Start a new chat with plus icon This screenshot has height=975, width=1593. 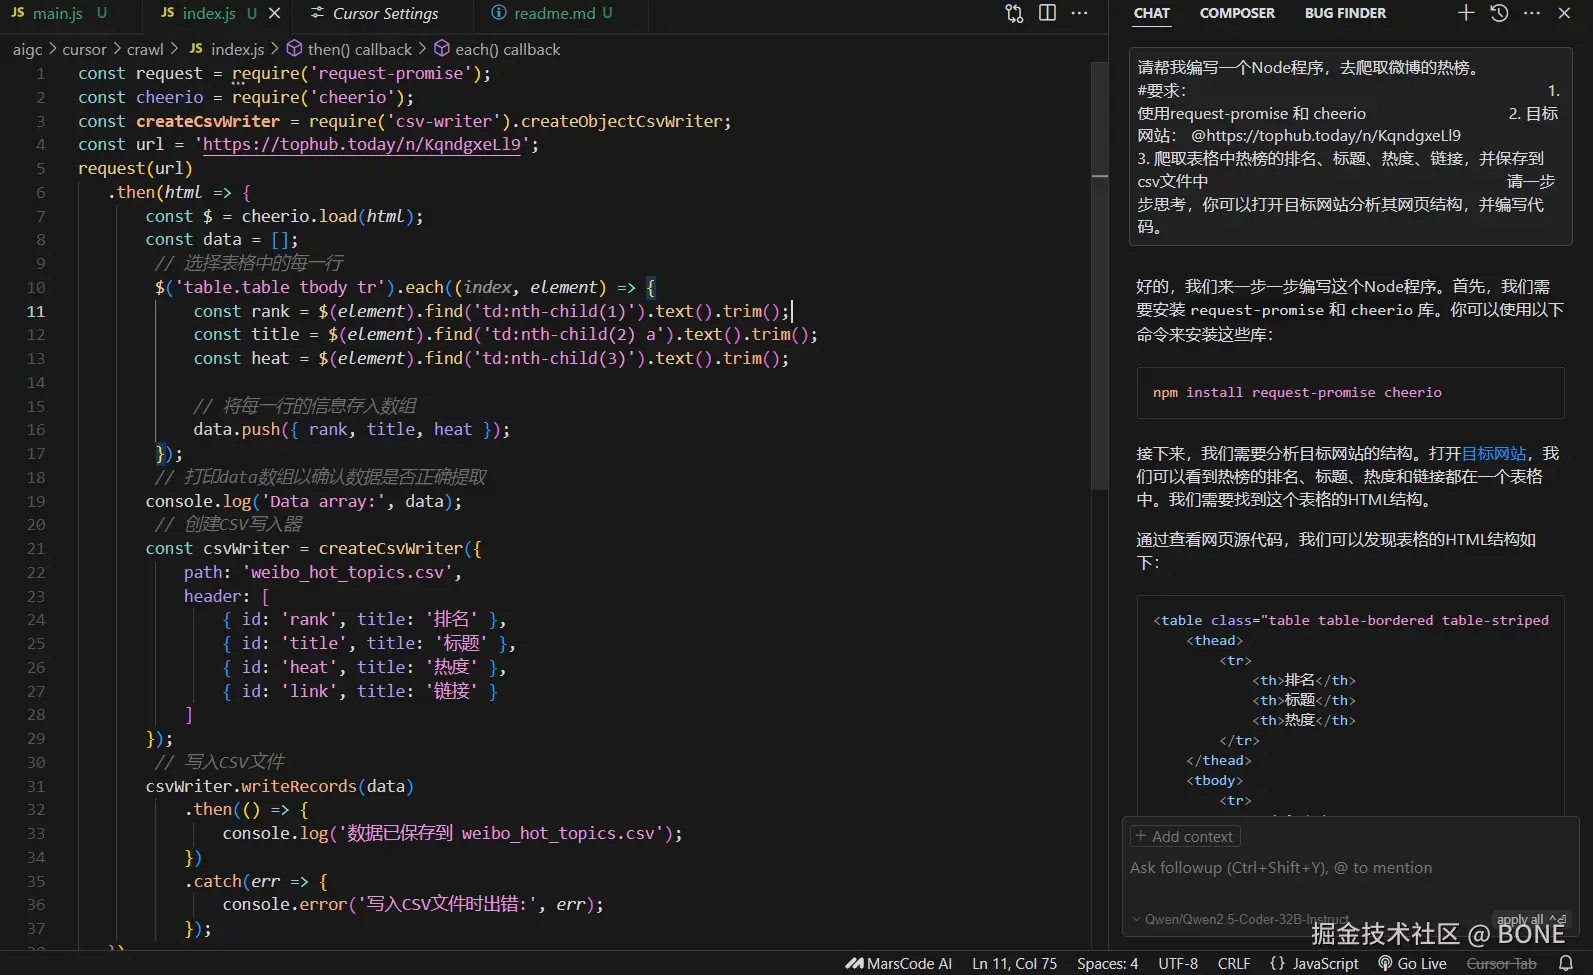pyautogui.click(x=1465, y=13)
